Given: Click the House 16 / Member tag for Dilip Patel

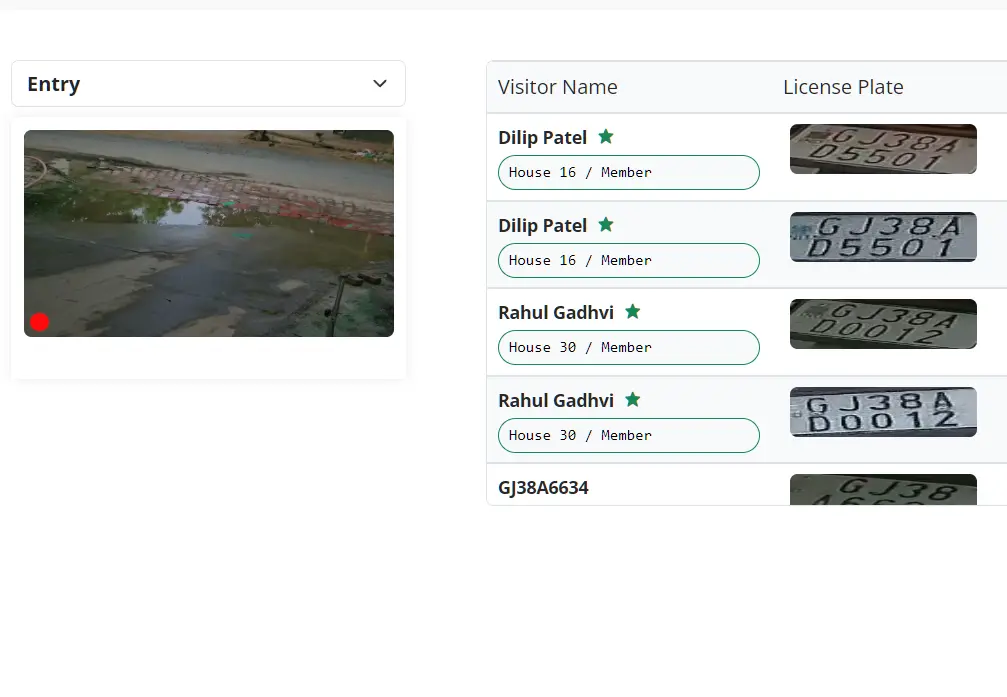Looking at the screenshot, I should point(628,172).
